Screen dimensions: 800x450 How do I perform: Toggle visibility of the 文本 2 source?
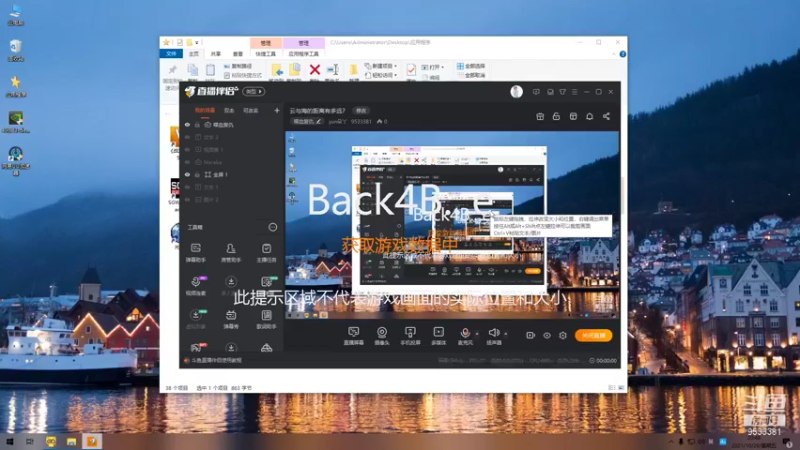(187, 137)
